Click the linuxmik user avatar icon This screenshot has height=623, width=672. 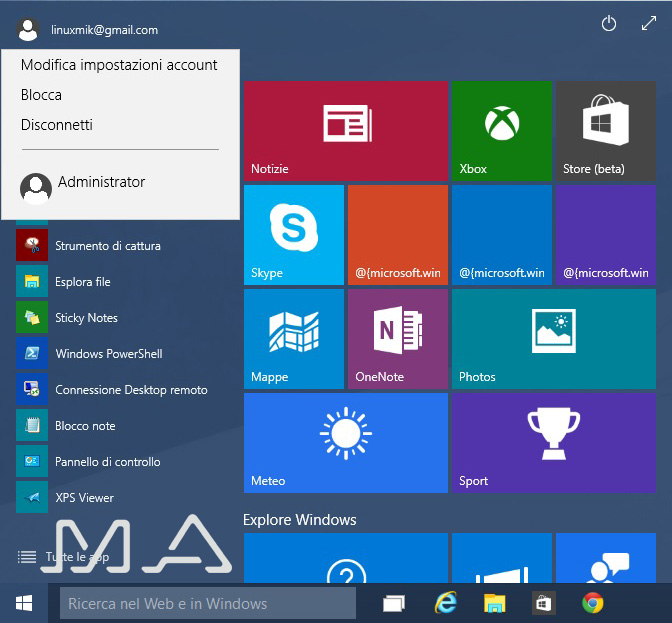(28, 30)
